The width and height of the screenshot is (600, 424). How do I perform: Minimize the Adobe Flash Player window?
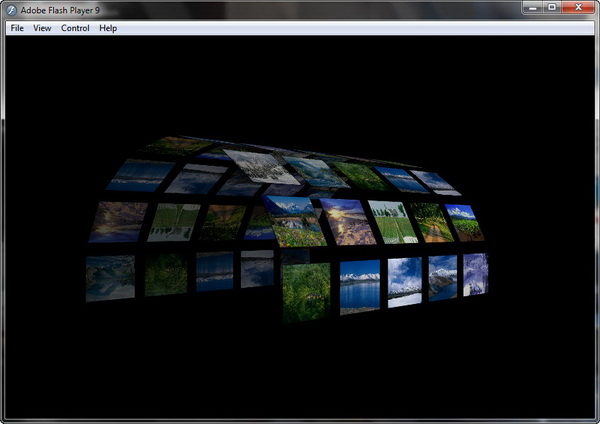[530, 8]
